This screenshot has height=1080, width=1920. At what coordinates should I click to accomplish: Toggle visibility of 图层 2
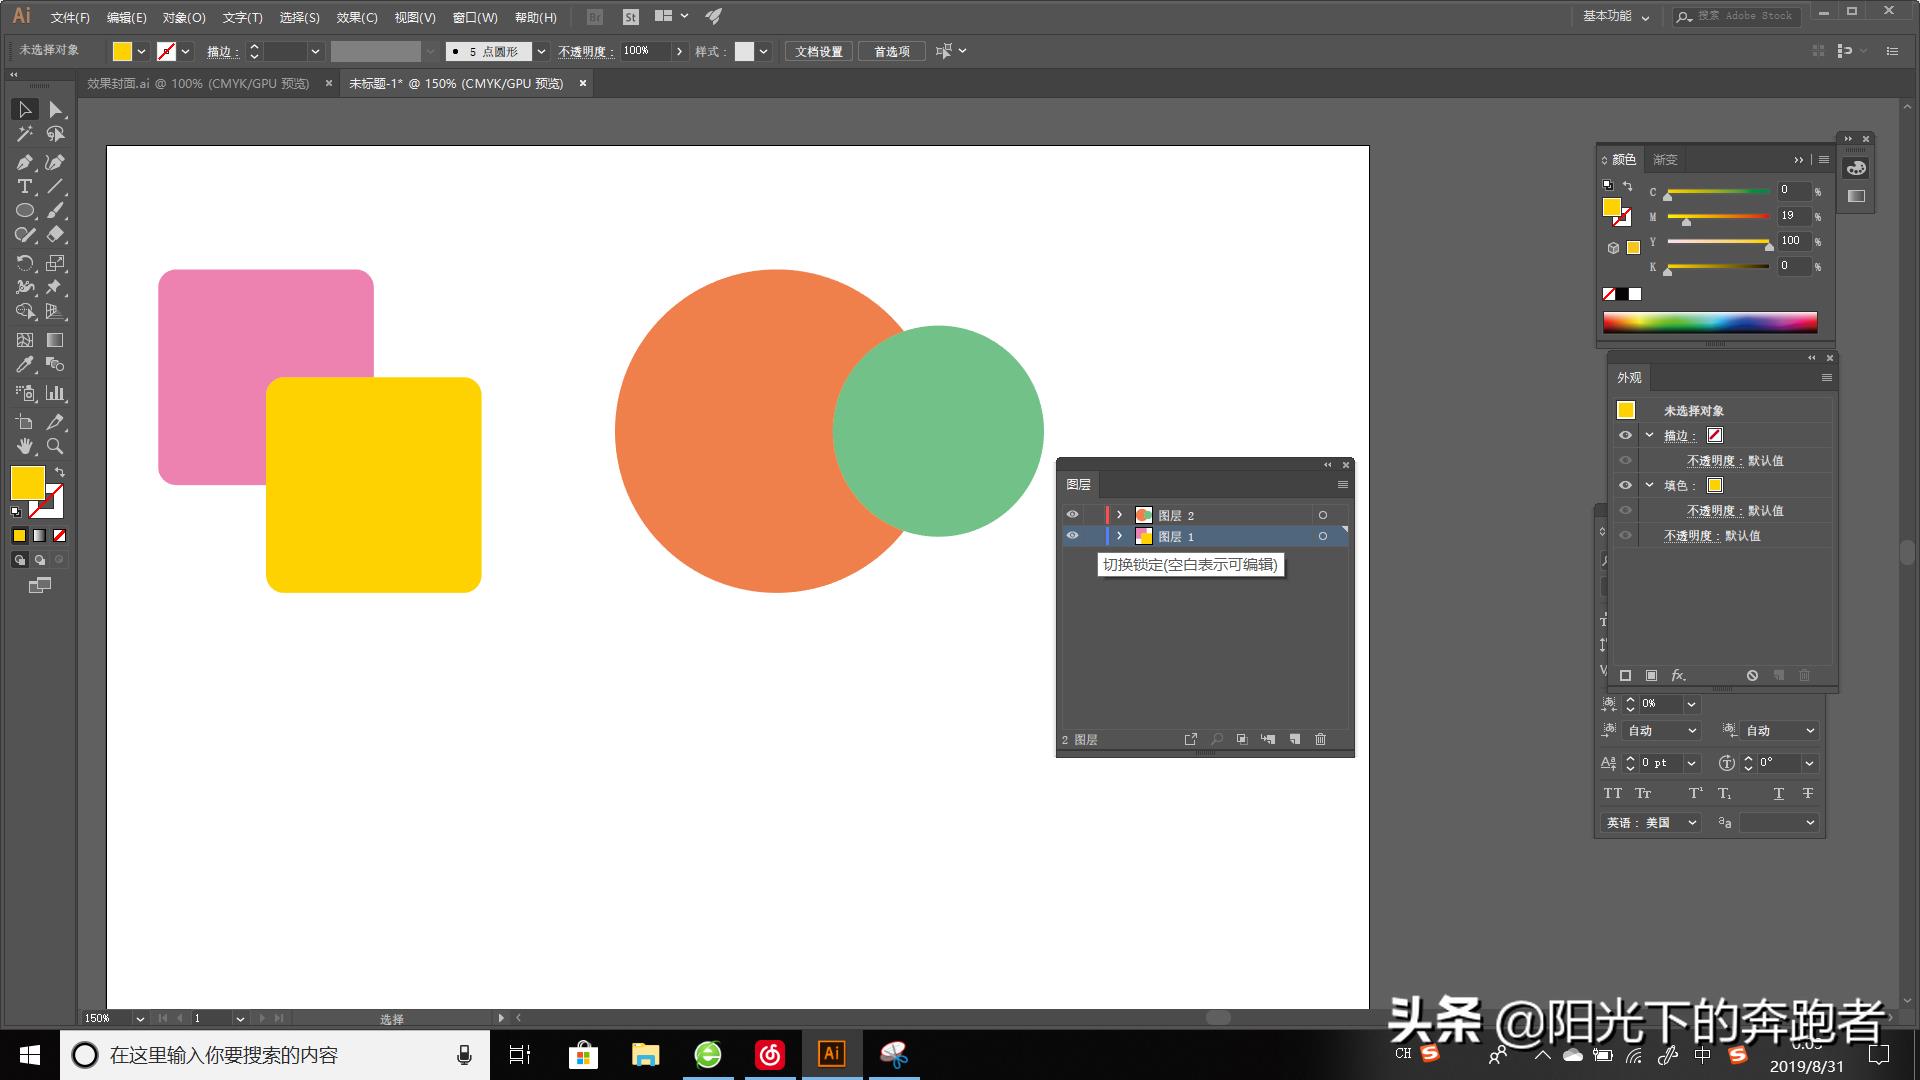(x=1073, y=514)
